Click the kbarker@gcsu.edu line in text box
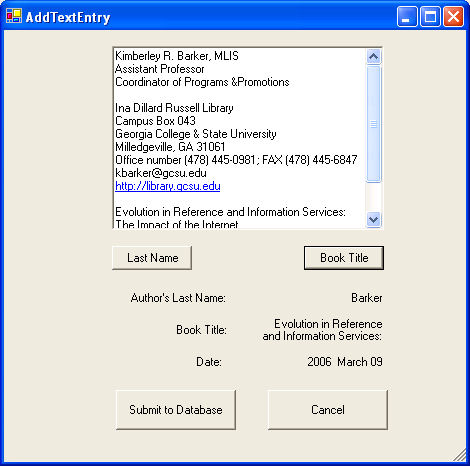 [161, 173]
